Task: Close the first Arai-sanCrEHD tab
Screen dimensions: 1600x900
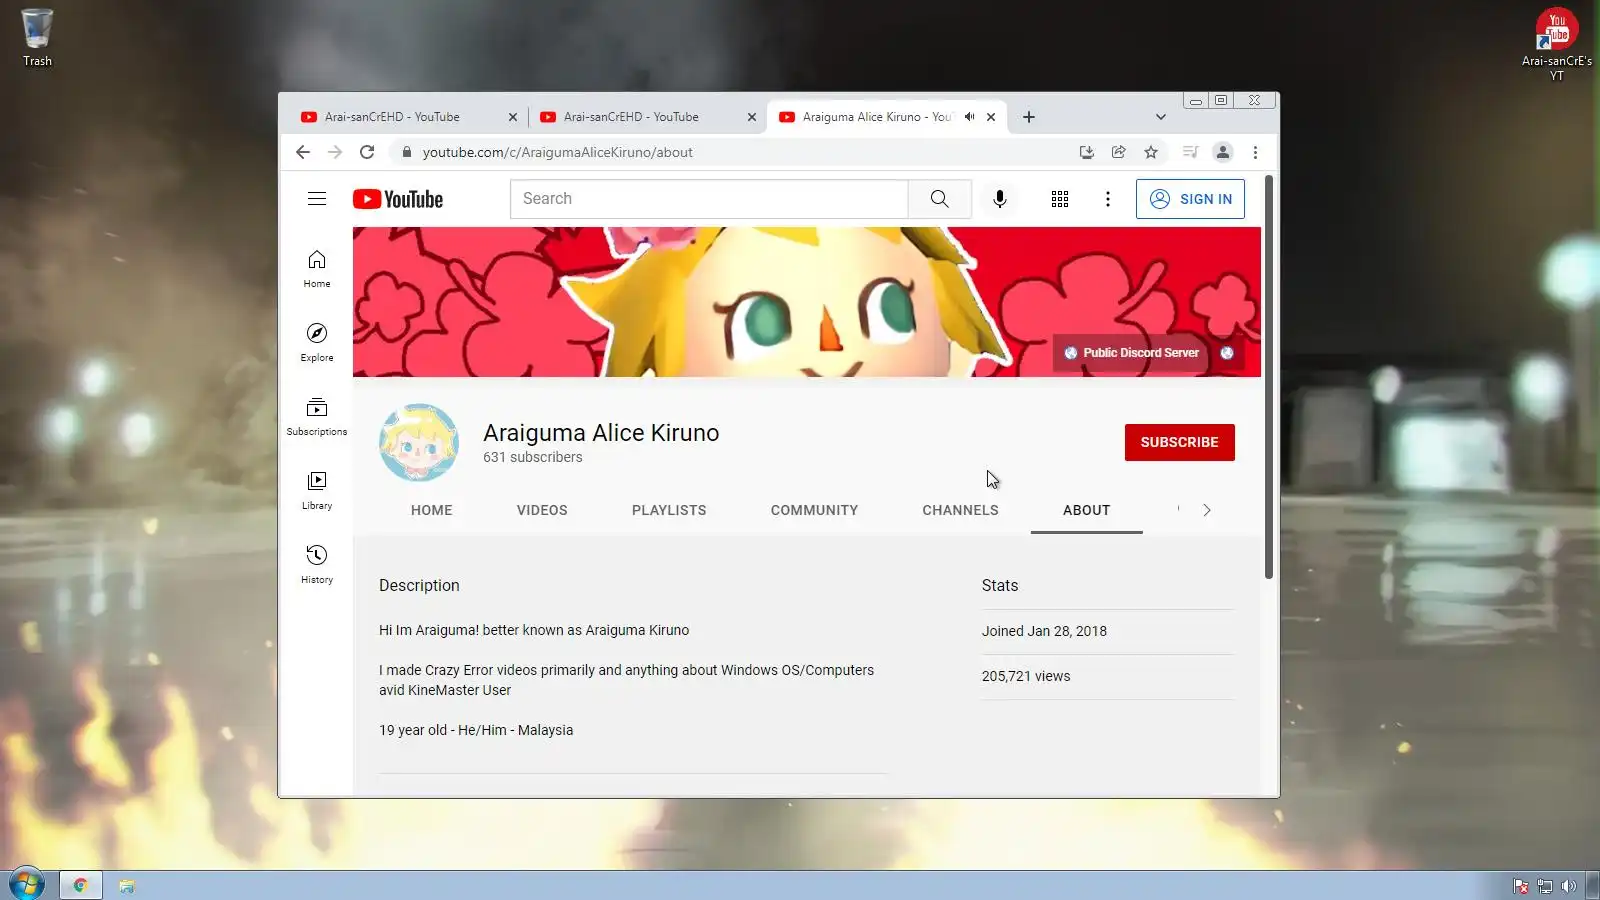Action: point(513,117)
